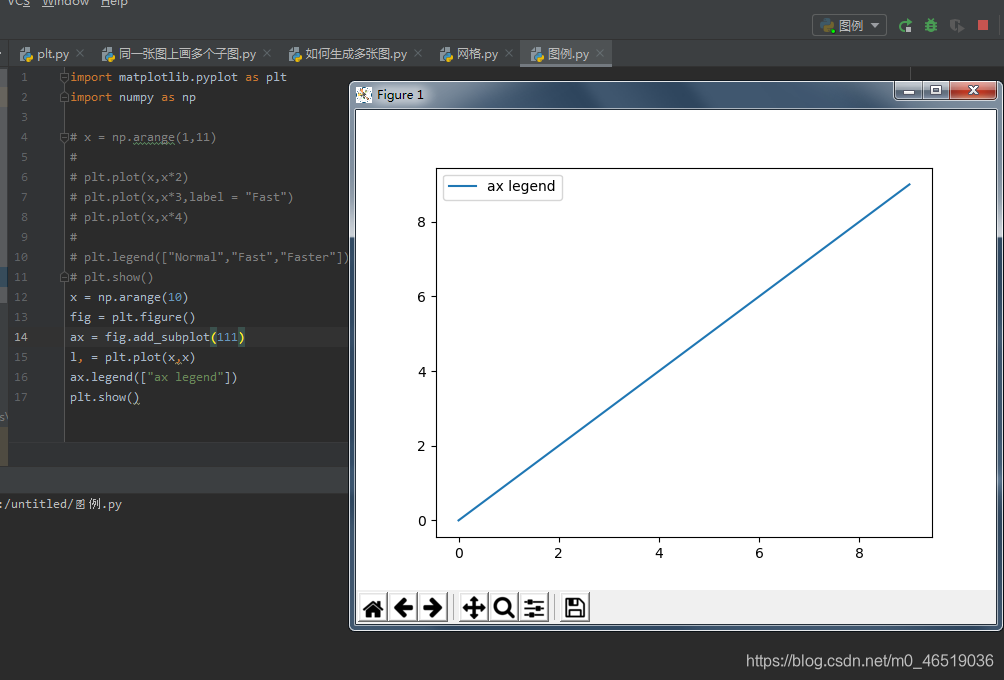Click the Run with coverage icon

[957, 26]
